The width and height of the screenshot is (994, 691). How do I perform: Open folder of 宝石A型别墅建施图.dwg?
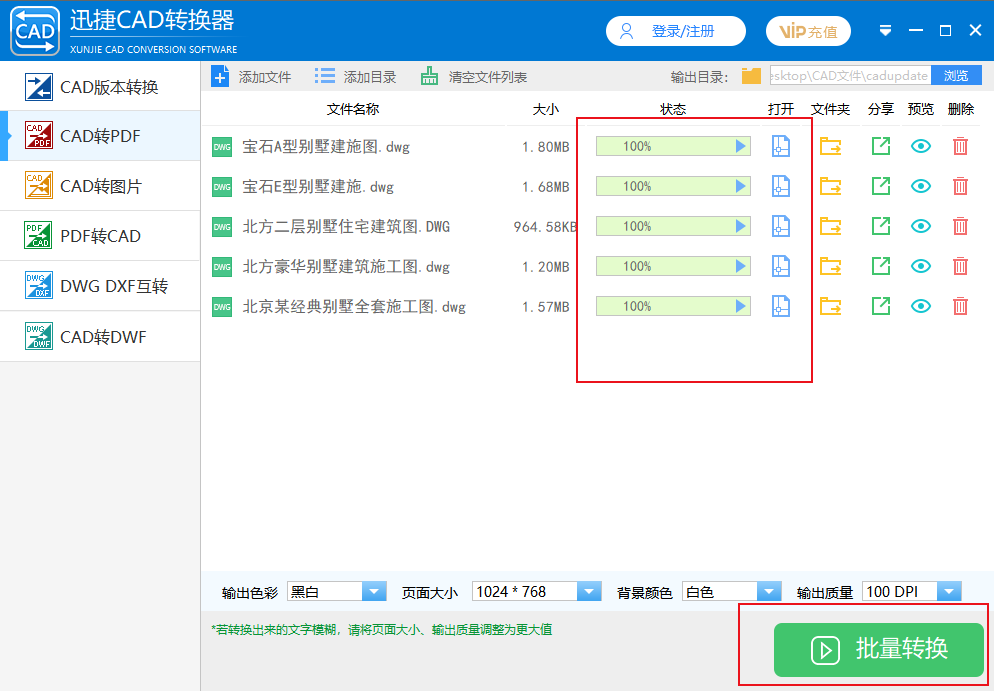pyautogui.click(x=830, y=146)
